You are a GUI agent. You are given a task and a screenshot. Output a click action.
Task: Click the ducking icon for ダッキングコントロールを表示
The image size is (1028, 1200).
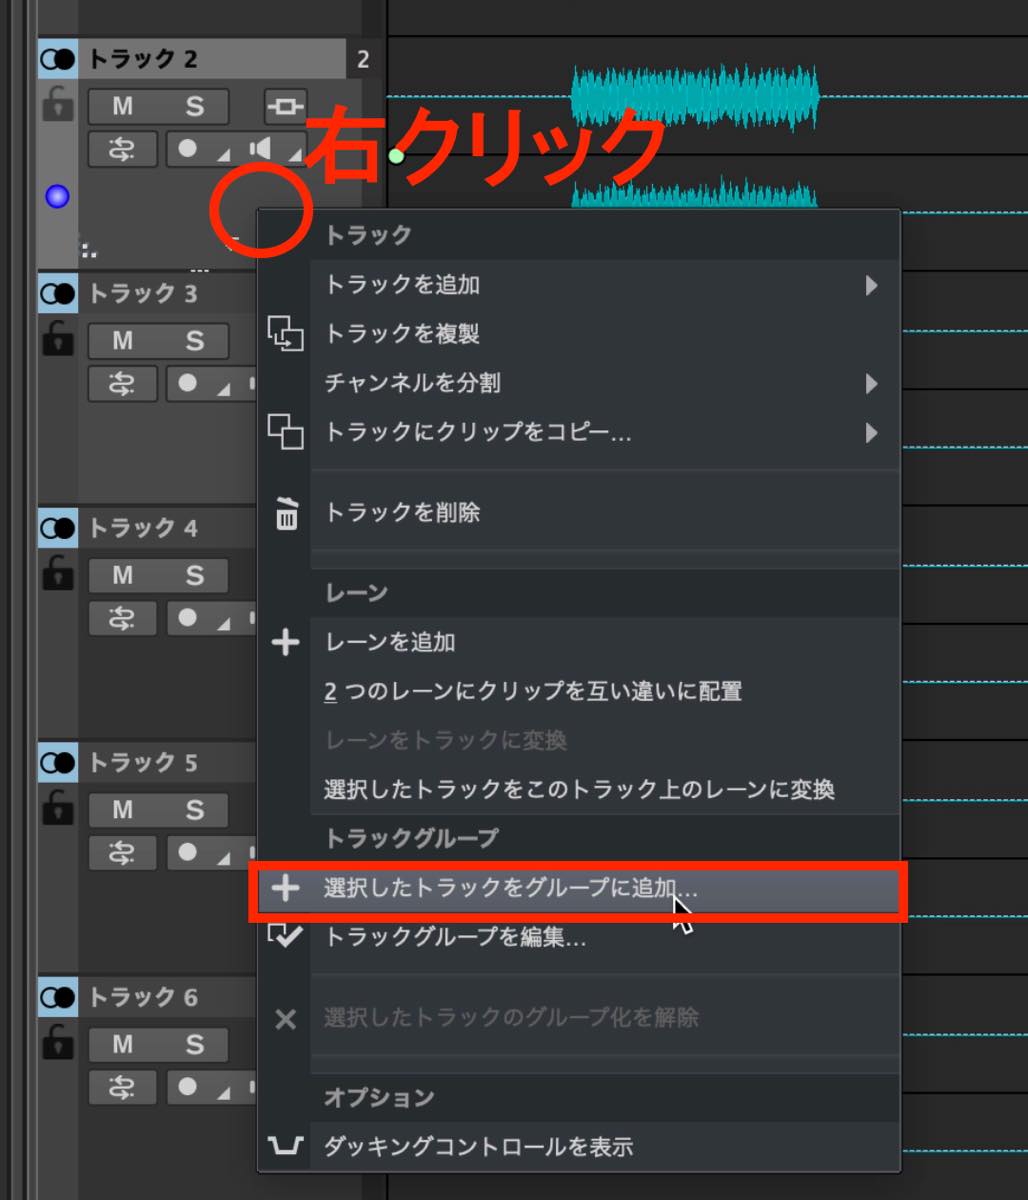coord(286,1146)
